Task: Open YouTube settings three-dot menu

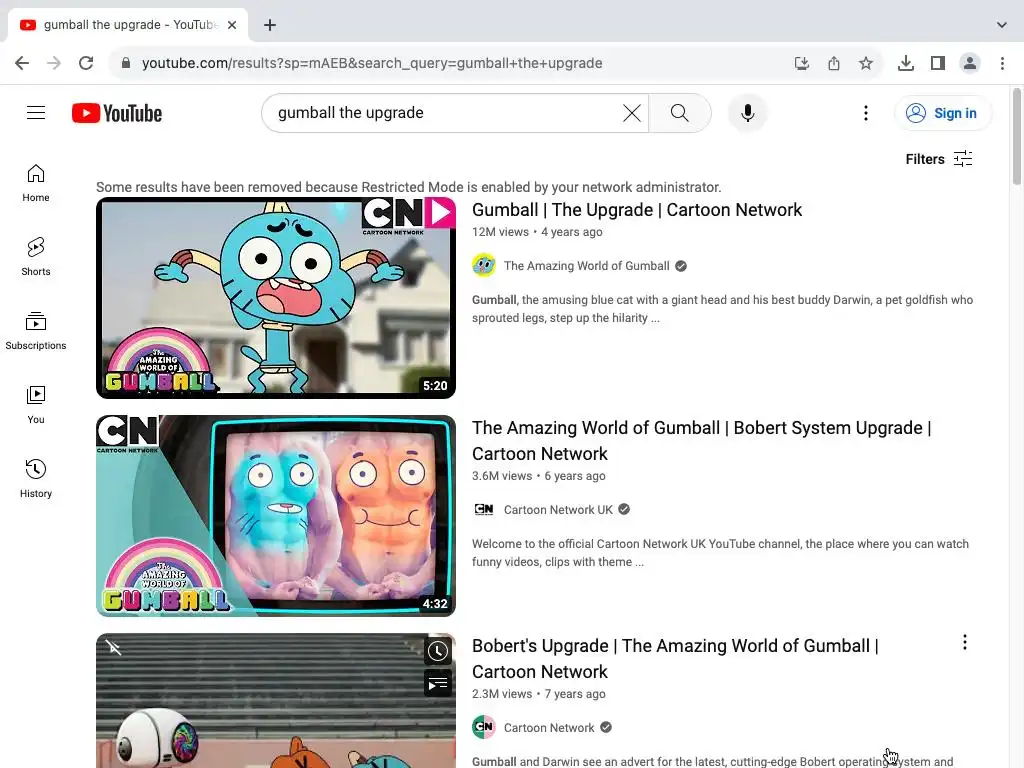Action: pos(866,113)
